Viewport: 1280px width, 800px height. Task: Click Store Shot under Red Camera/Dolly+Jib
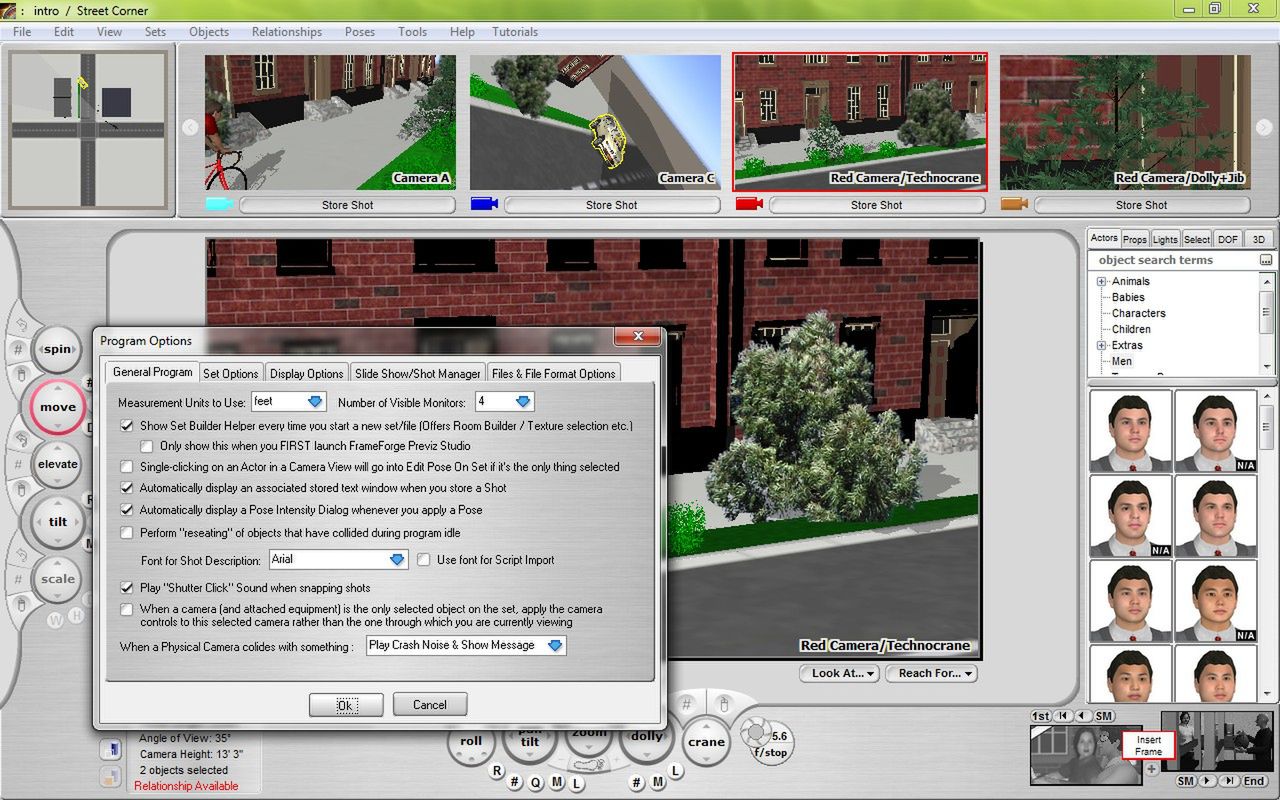(1142, 204)
